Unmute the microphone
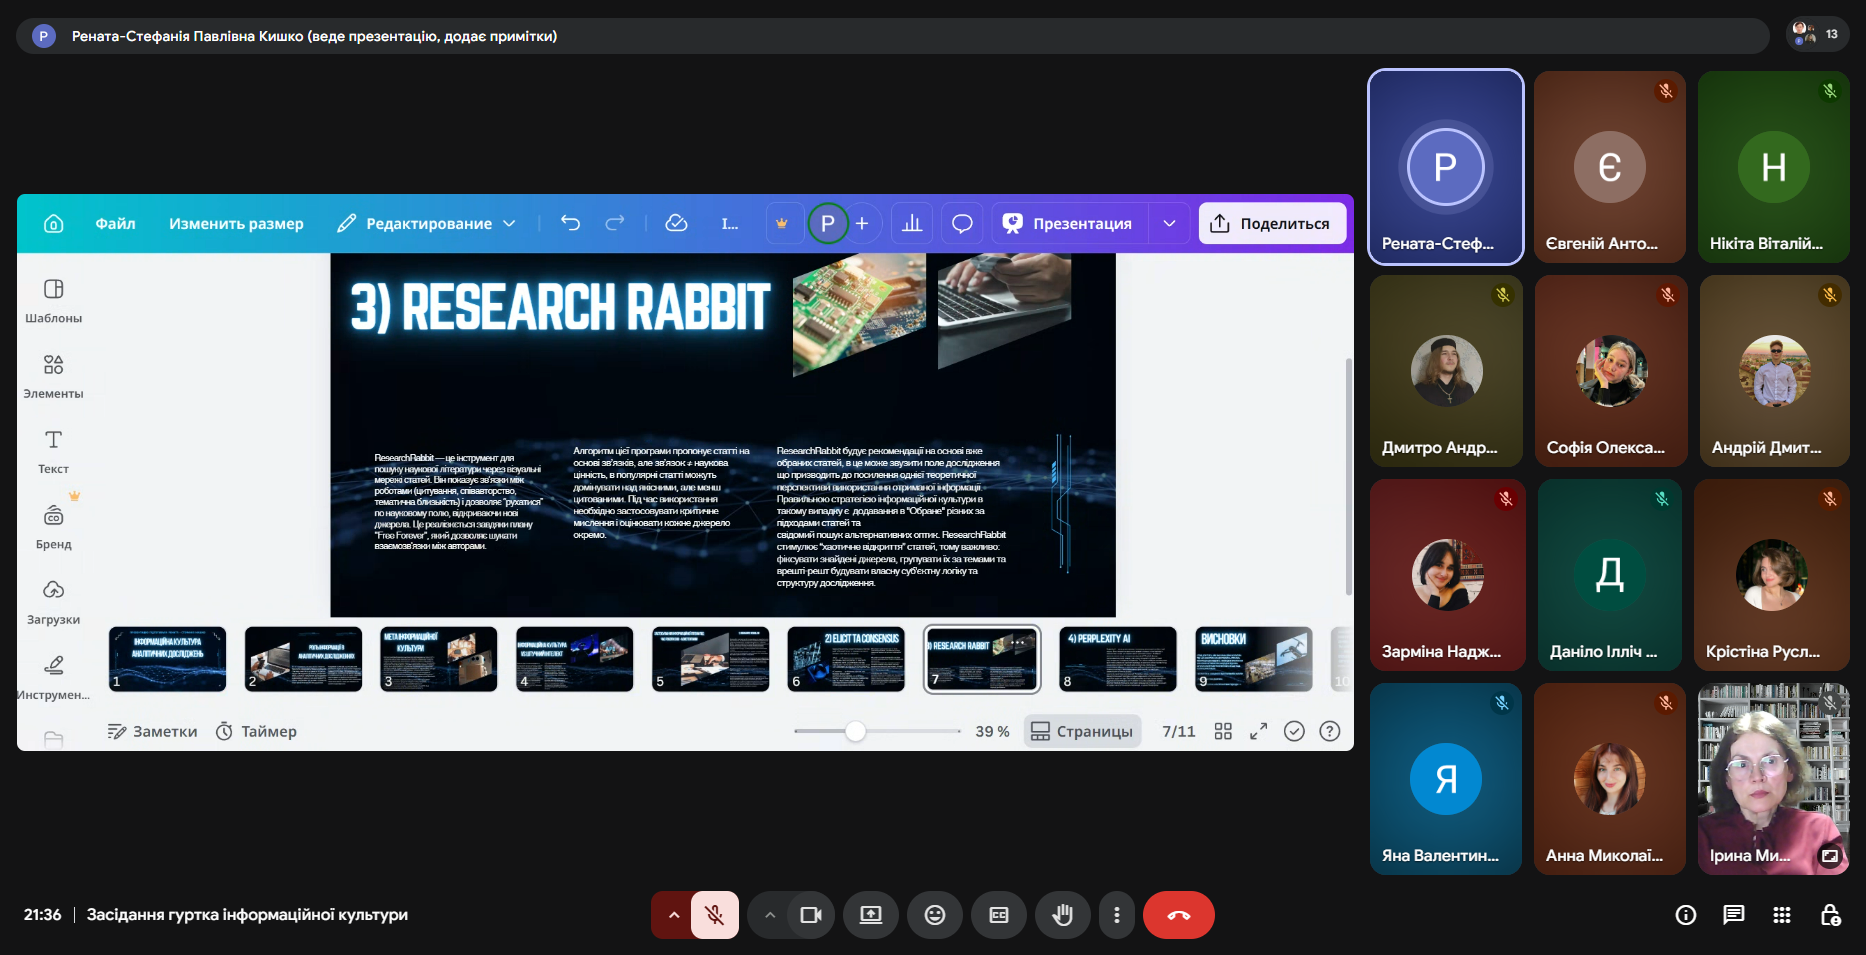 click(x=714, y=915)
